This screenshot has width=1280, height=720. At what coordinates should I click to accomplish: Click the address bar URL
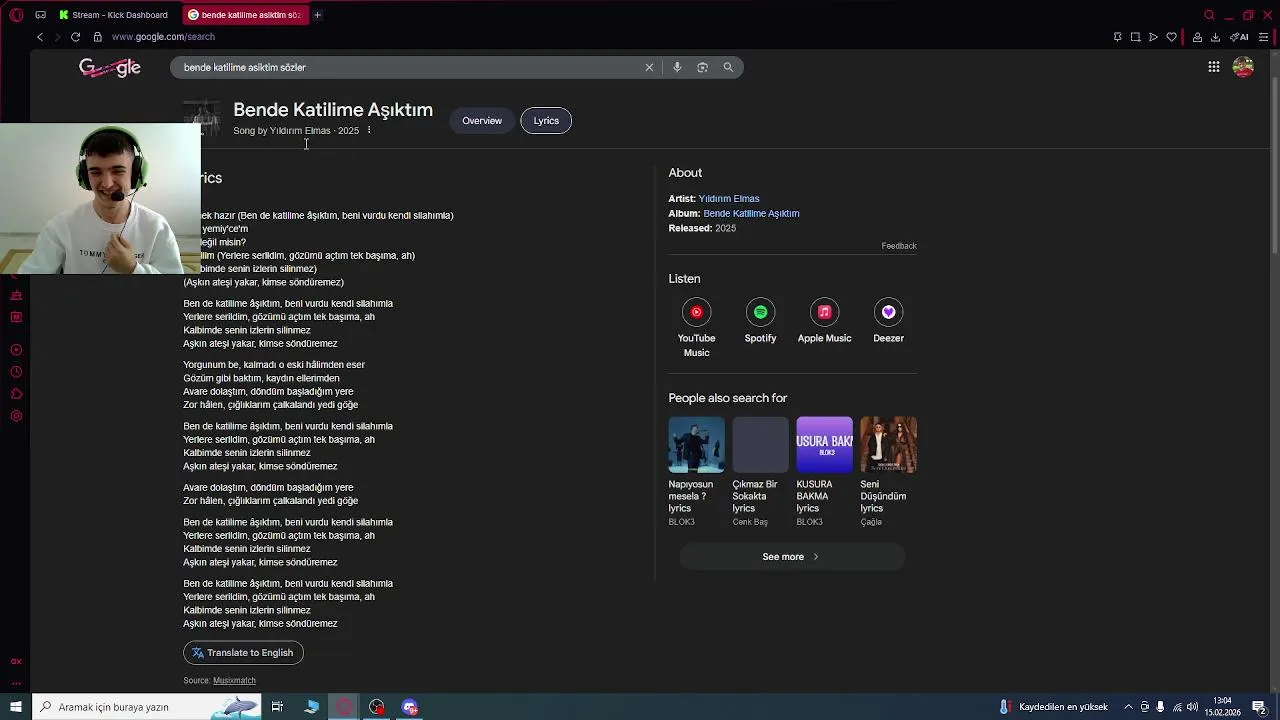coord(163,37)
